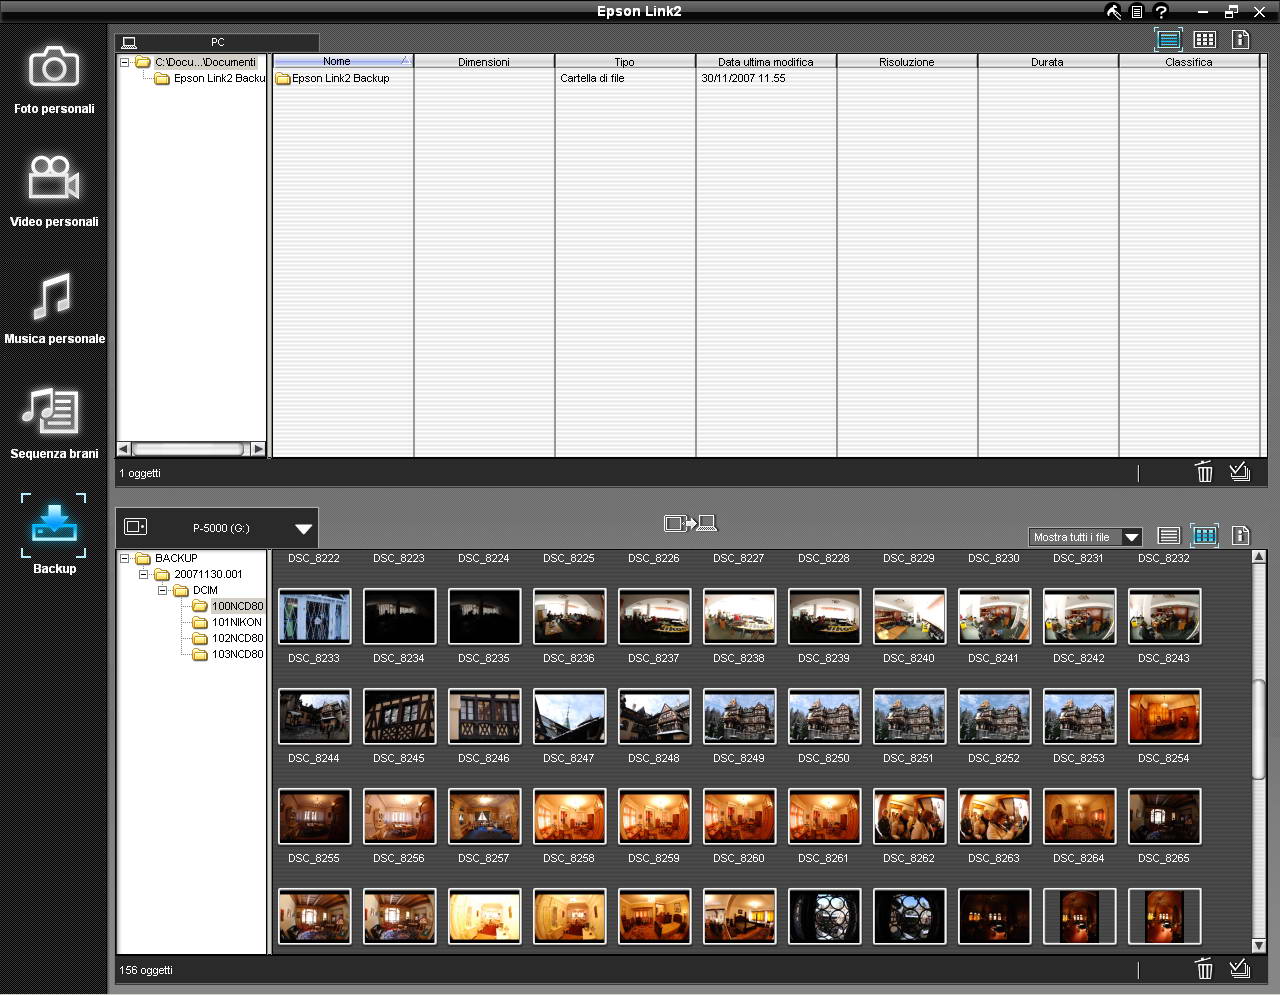Collapse the C:\Docu...\Documenti tree node
Viewport: 1280px width, 995px height.
click(125, 62)
